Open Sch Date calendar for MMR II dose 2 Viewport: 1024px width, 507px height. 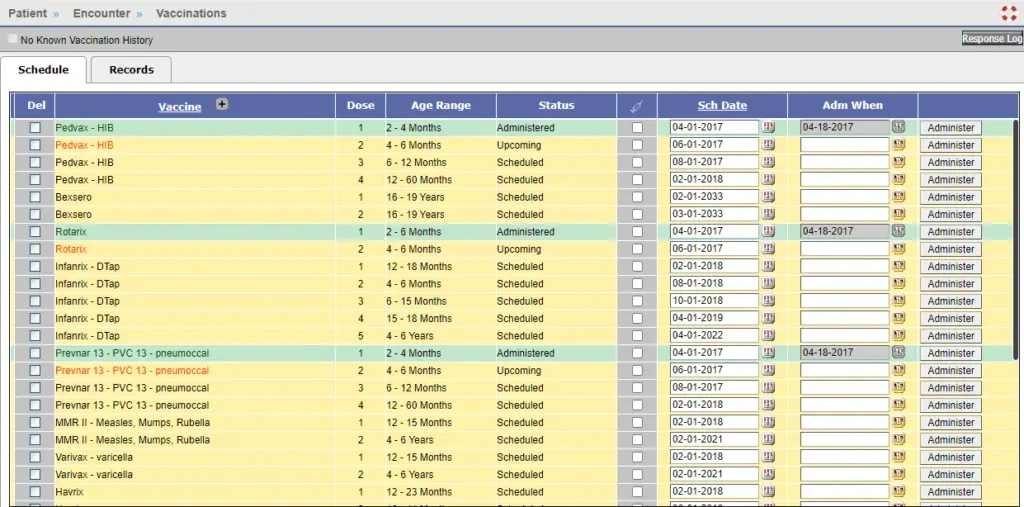point(768,440)
